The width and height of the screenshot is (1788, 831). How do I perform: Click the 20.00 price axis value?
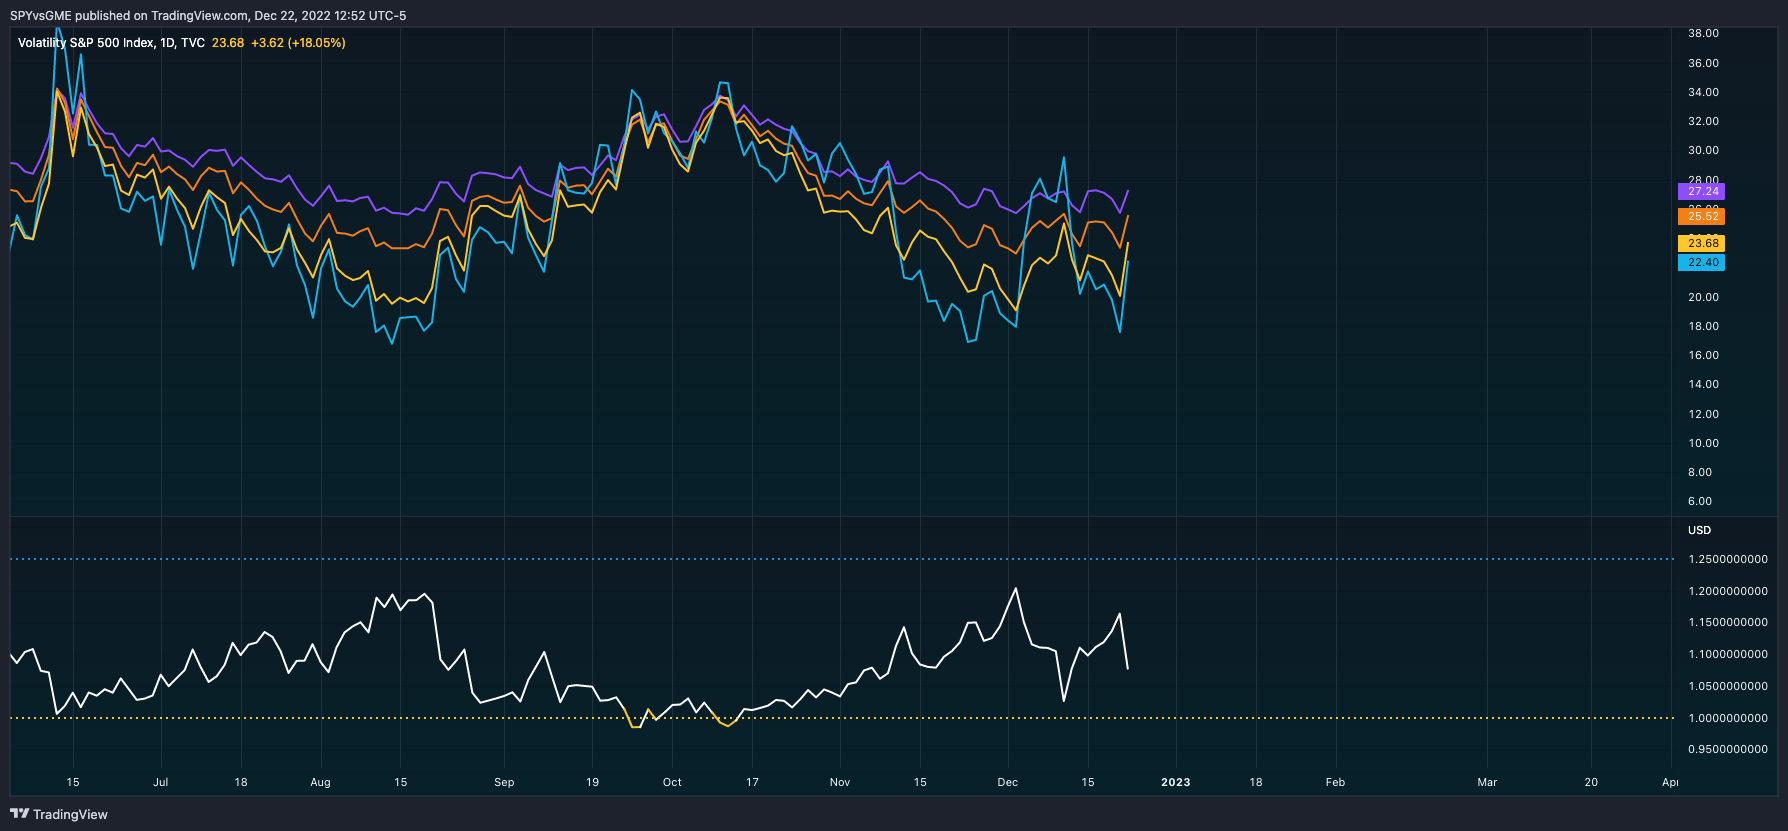(1703, 297)
